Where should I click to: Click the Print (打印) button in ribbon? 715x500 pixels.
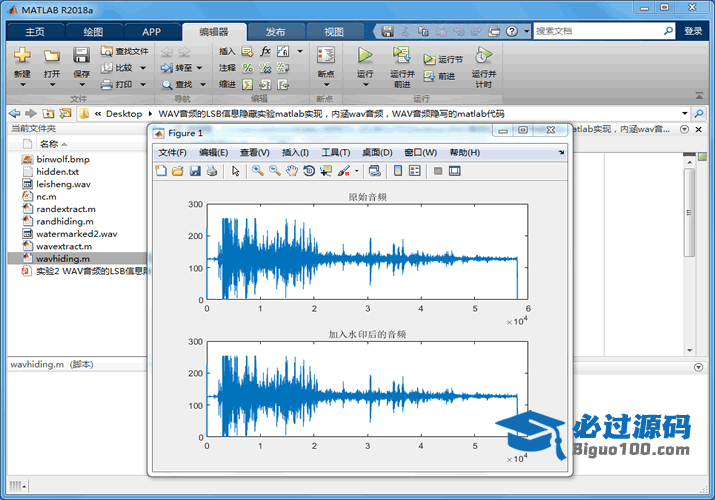point(118,84)
